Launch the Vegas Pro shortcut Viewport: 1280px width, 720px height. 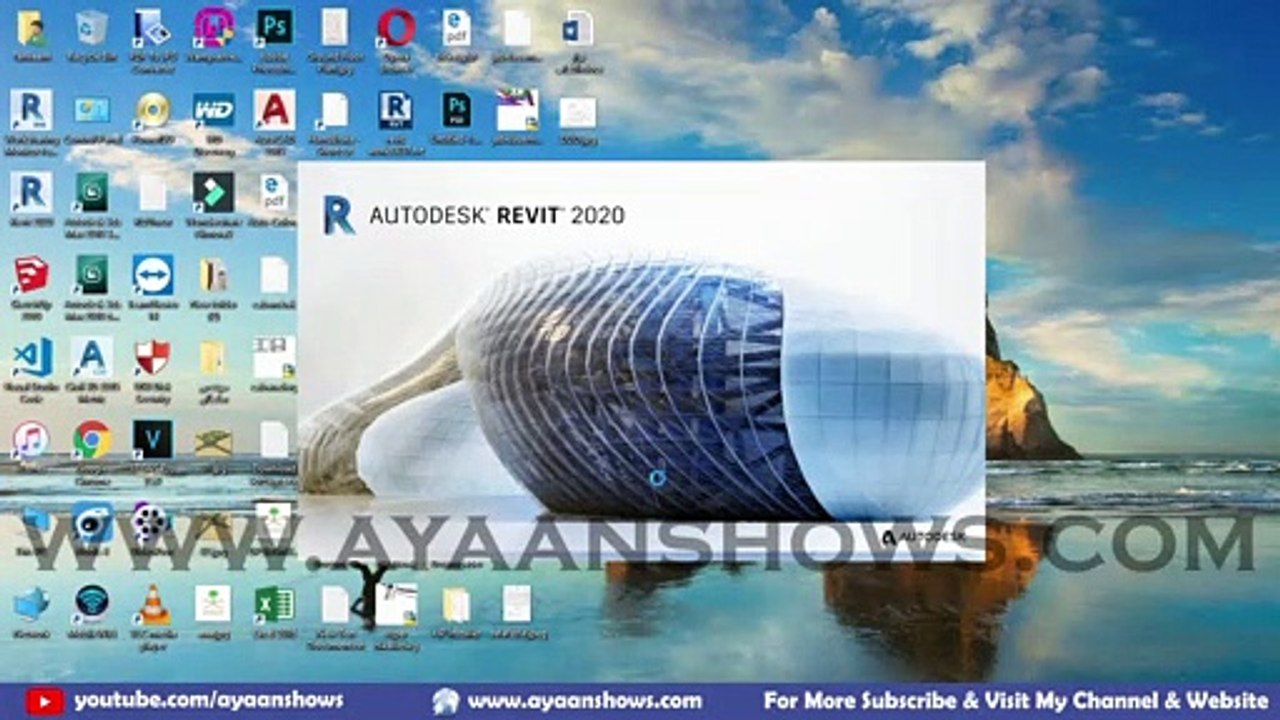(x=153, y=439)
